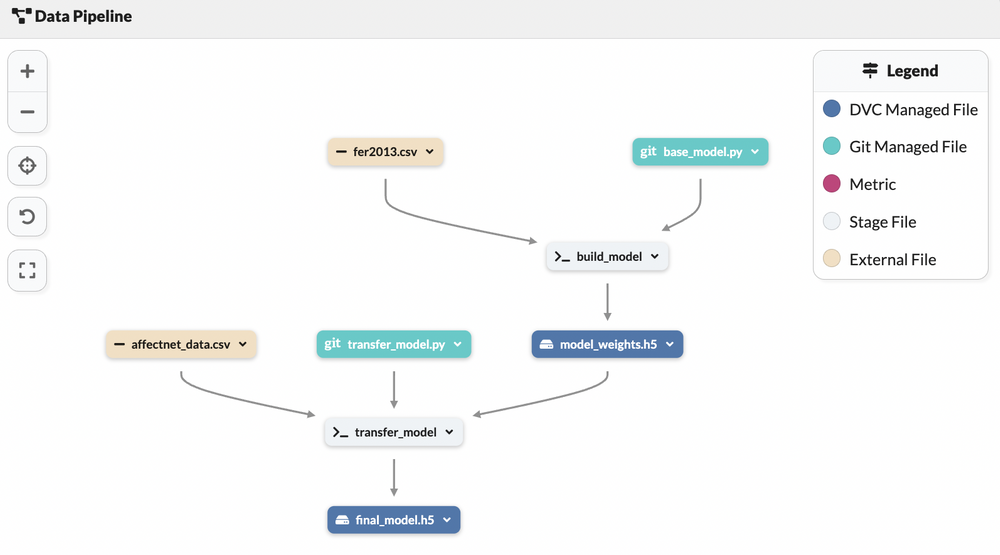Zoom in on the pipeline graph
This screenshot has height=555, width=1000.
(x=27, y=72)
